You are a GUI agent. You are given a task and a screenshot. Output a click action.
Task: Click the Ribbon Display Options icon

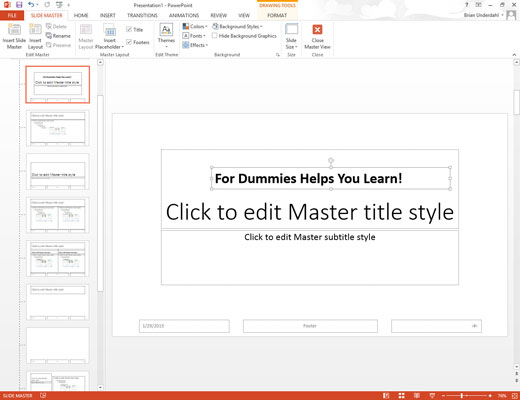click(x=478, y=5)
